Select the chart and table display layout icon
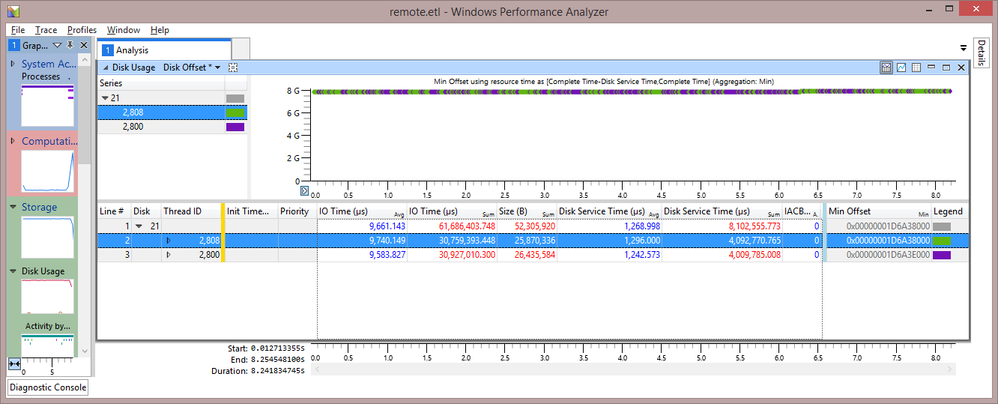 click(x=886, y=67)
